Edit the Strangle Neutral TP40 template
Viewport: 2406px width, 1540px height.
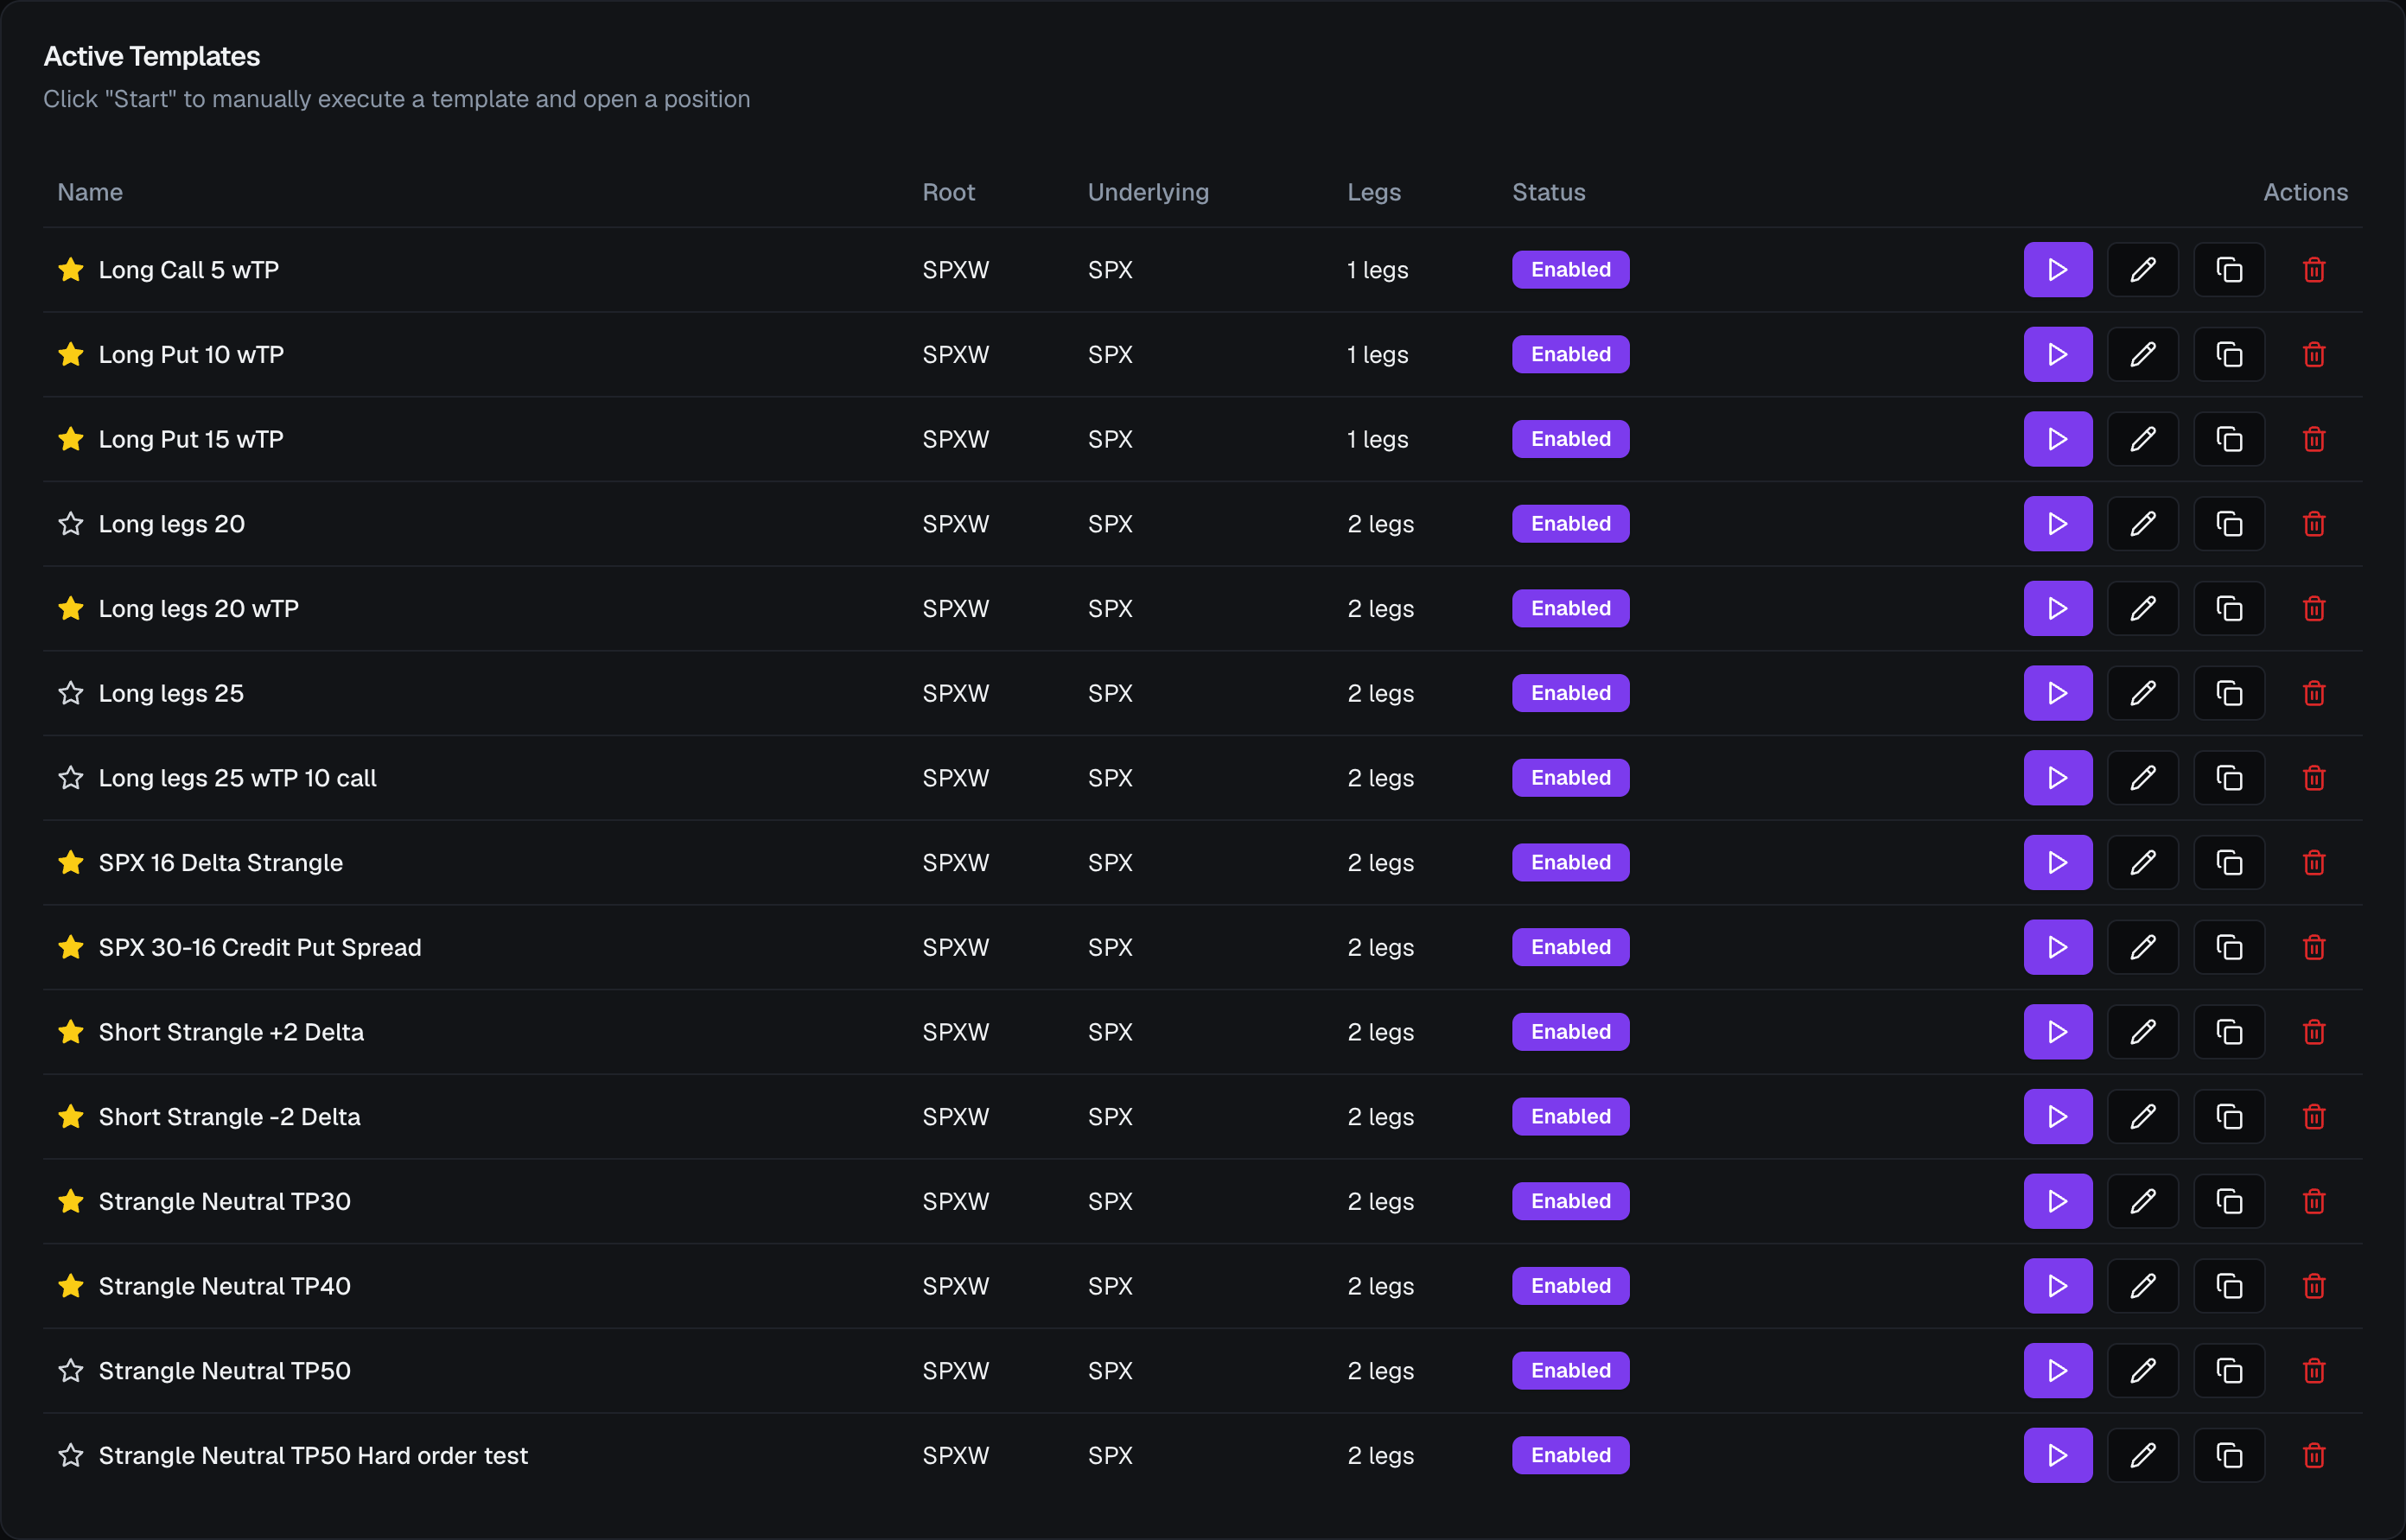[x=2142, y=1286]
